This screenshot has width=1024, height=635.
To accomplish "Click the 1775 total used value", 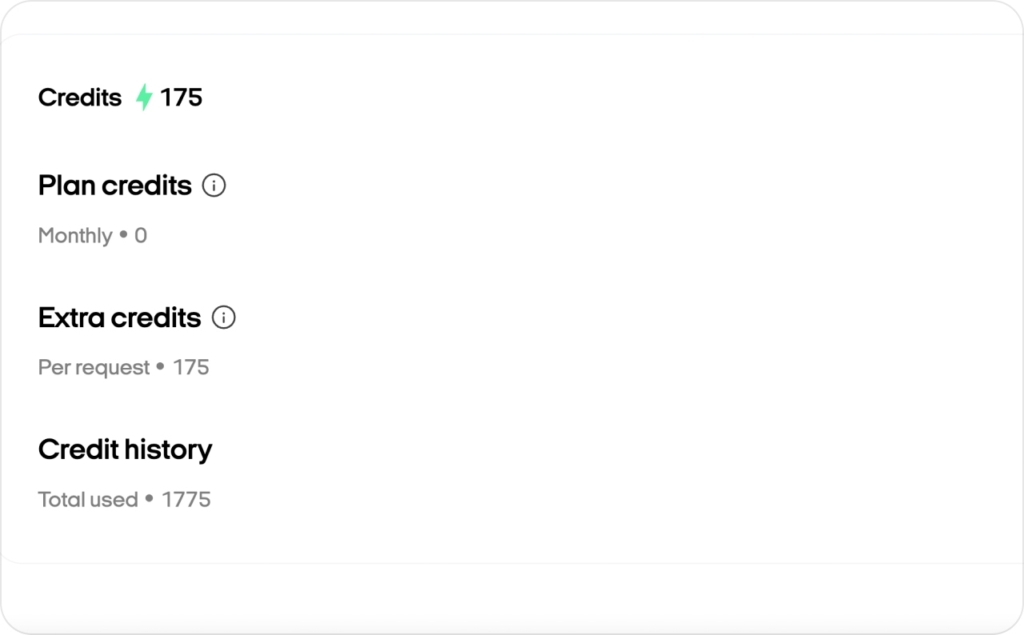I will [186, 500].
